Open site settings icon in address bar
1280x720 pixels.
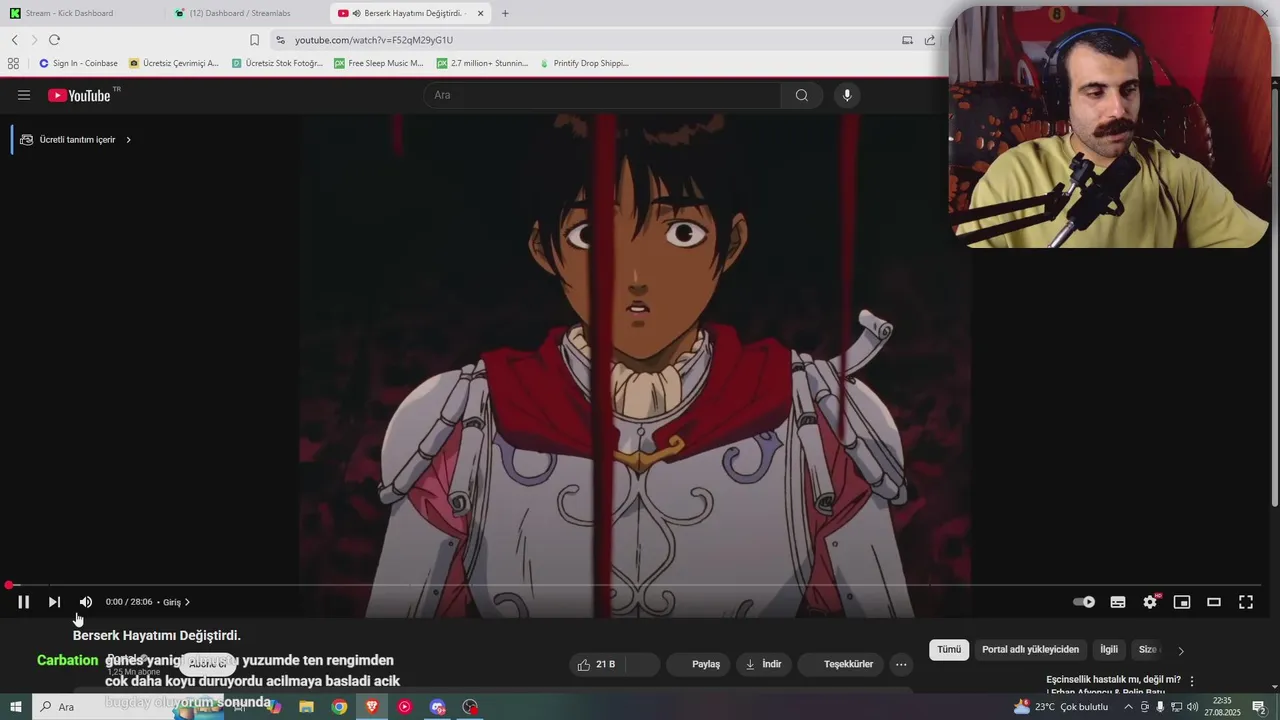click(x=281, y=40)
